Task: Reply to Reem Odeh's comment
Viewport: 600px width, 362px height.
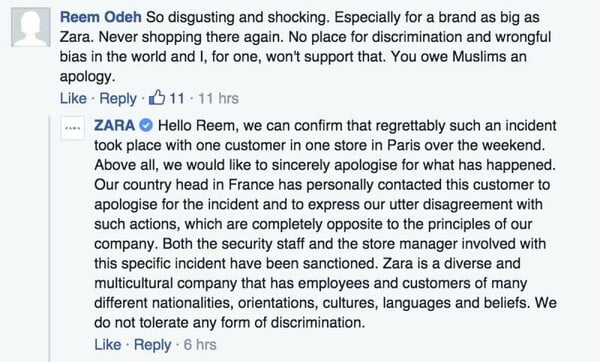Action: (x=118, y=99)
